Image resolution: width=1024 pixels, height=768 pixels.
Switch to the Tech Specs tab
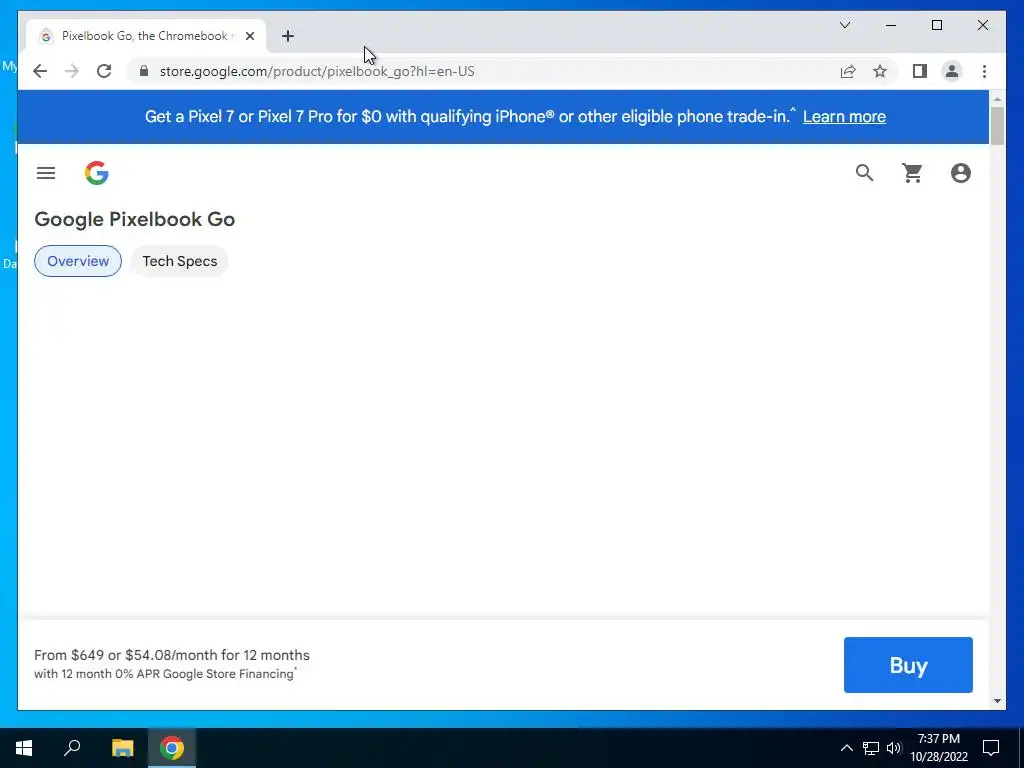(x=180, y=261)
